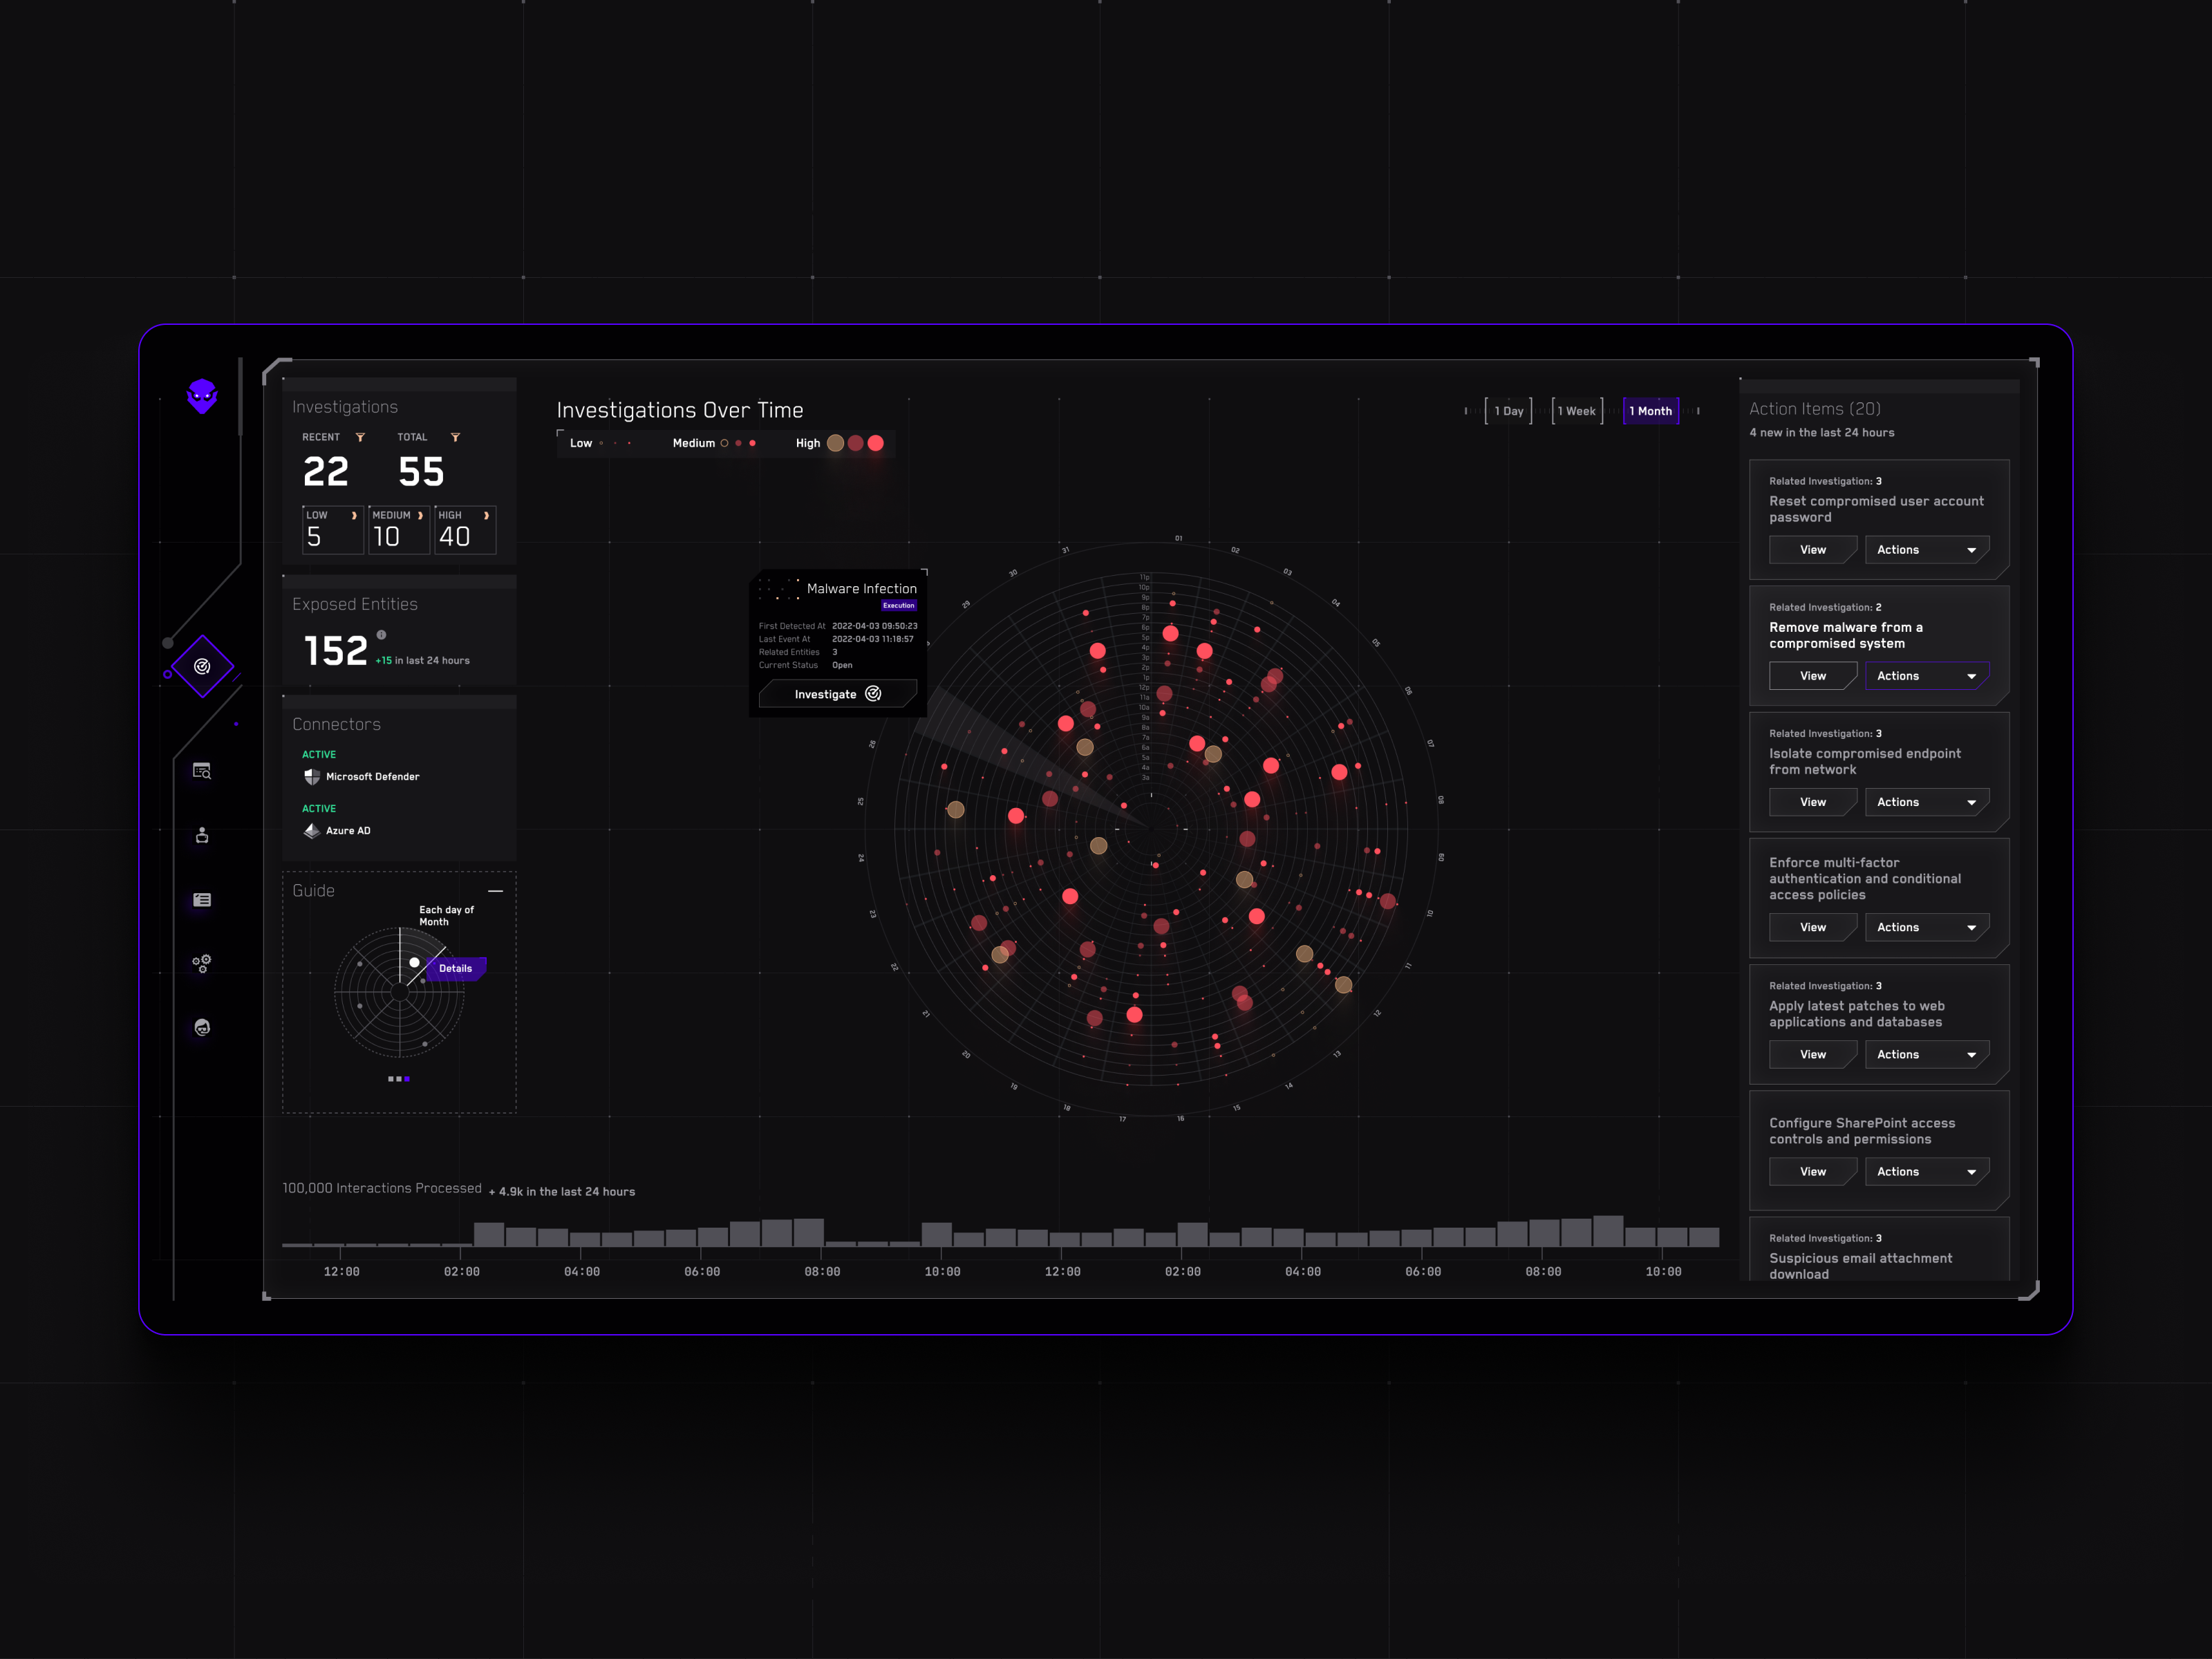The height and width of the screenshot is (1659, 2212).
Task: Switch to the 1 Day time range
Action: point(1509,410)
